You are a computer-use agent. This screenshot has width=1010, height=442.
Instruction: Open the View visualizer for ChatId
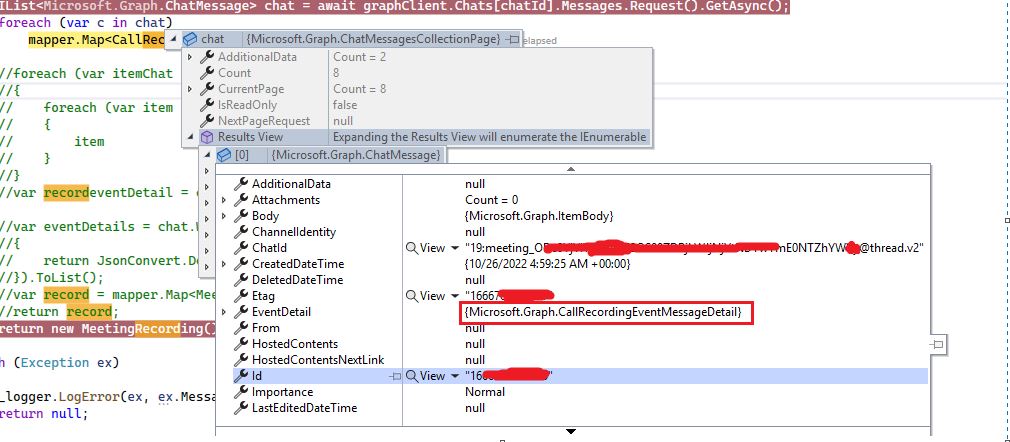(425, 248)
